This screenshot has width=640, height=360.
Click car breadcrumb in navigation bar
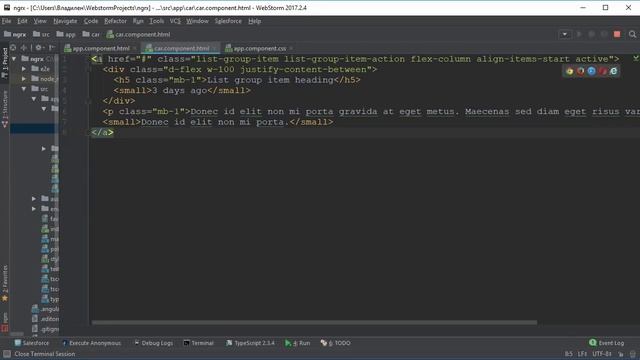click(x=91, y=34)
